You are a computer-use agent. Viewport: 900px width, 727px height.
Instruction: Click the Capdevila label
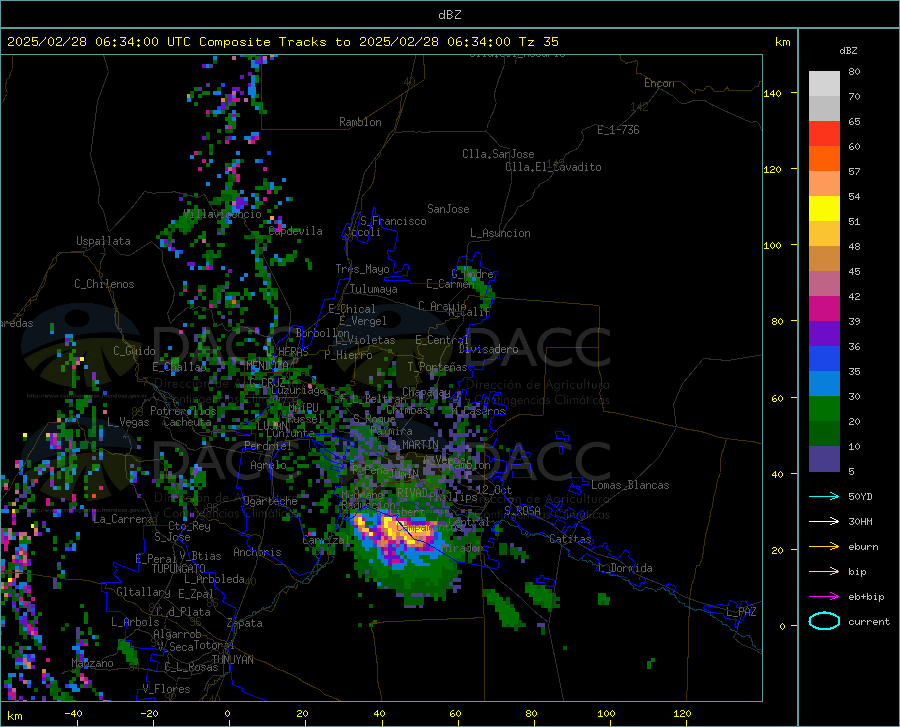coord(295,231)
